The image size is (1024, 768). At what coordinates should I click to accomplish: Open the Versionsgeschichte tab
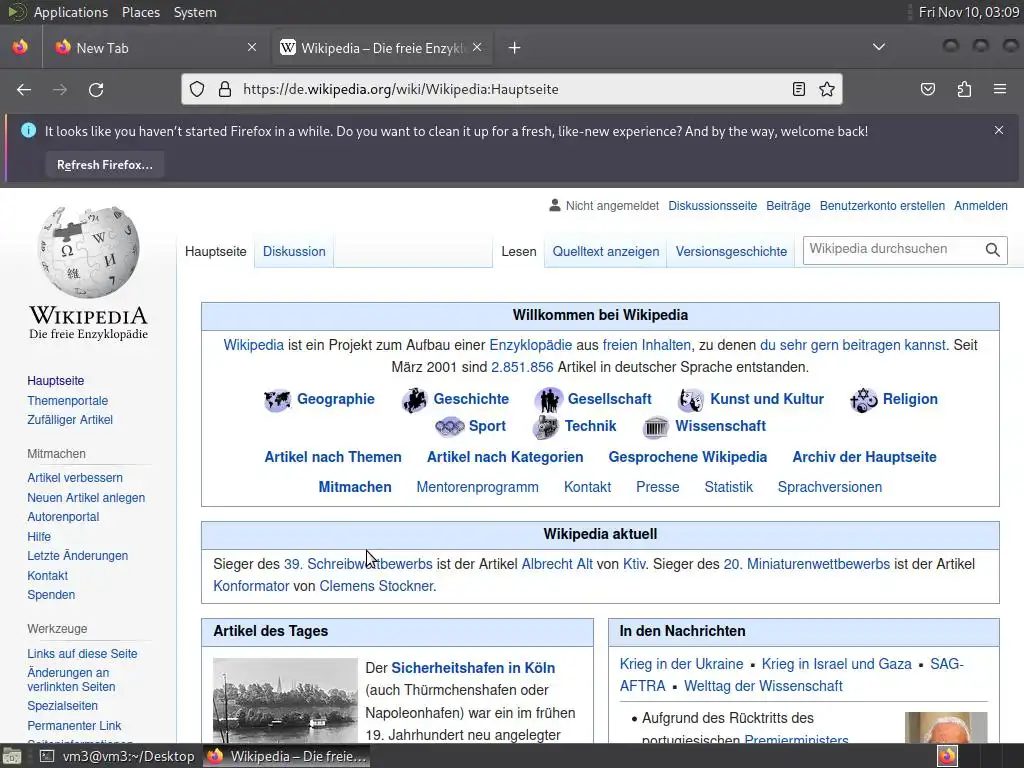[731, 251]
